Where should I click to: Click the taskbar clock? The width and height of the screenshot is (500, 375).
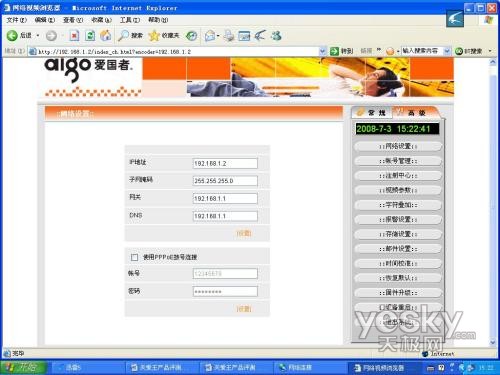[486, 368]
